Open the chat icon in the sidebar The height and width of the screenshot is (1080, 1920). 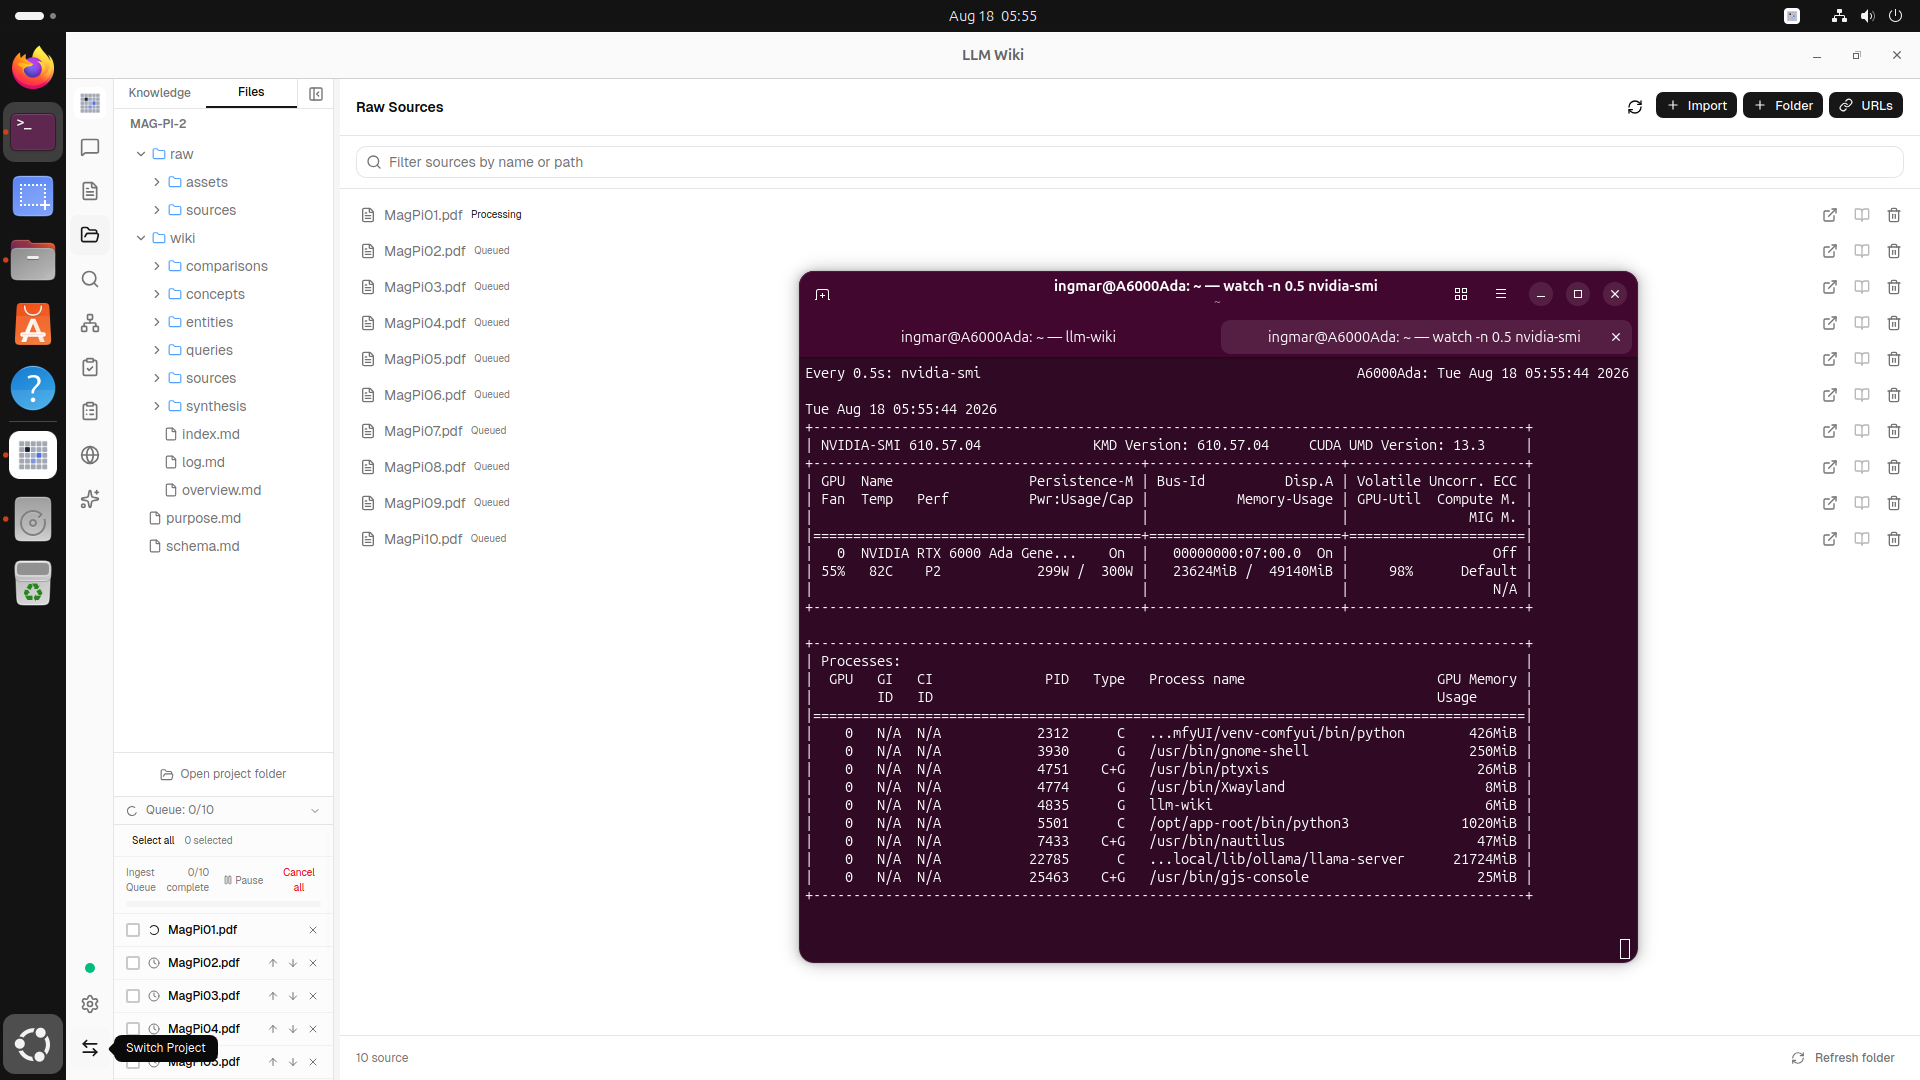coord(90,148)
